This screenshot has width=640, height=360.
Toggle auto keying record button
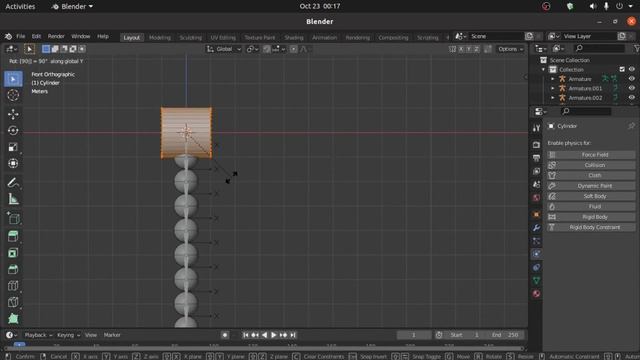224,335
